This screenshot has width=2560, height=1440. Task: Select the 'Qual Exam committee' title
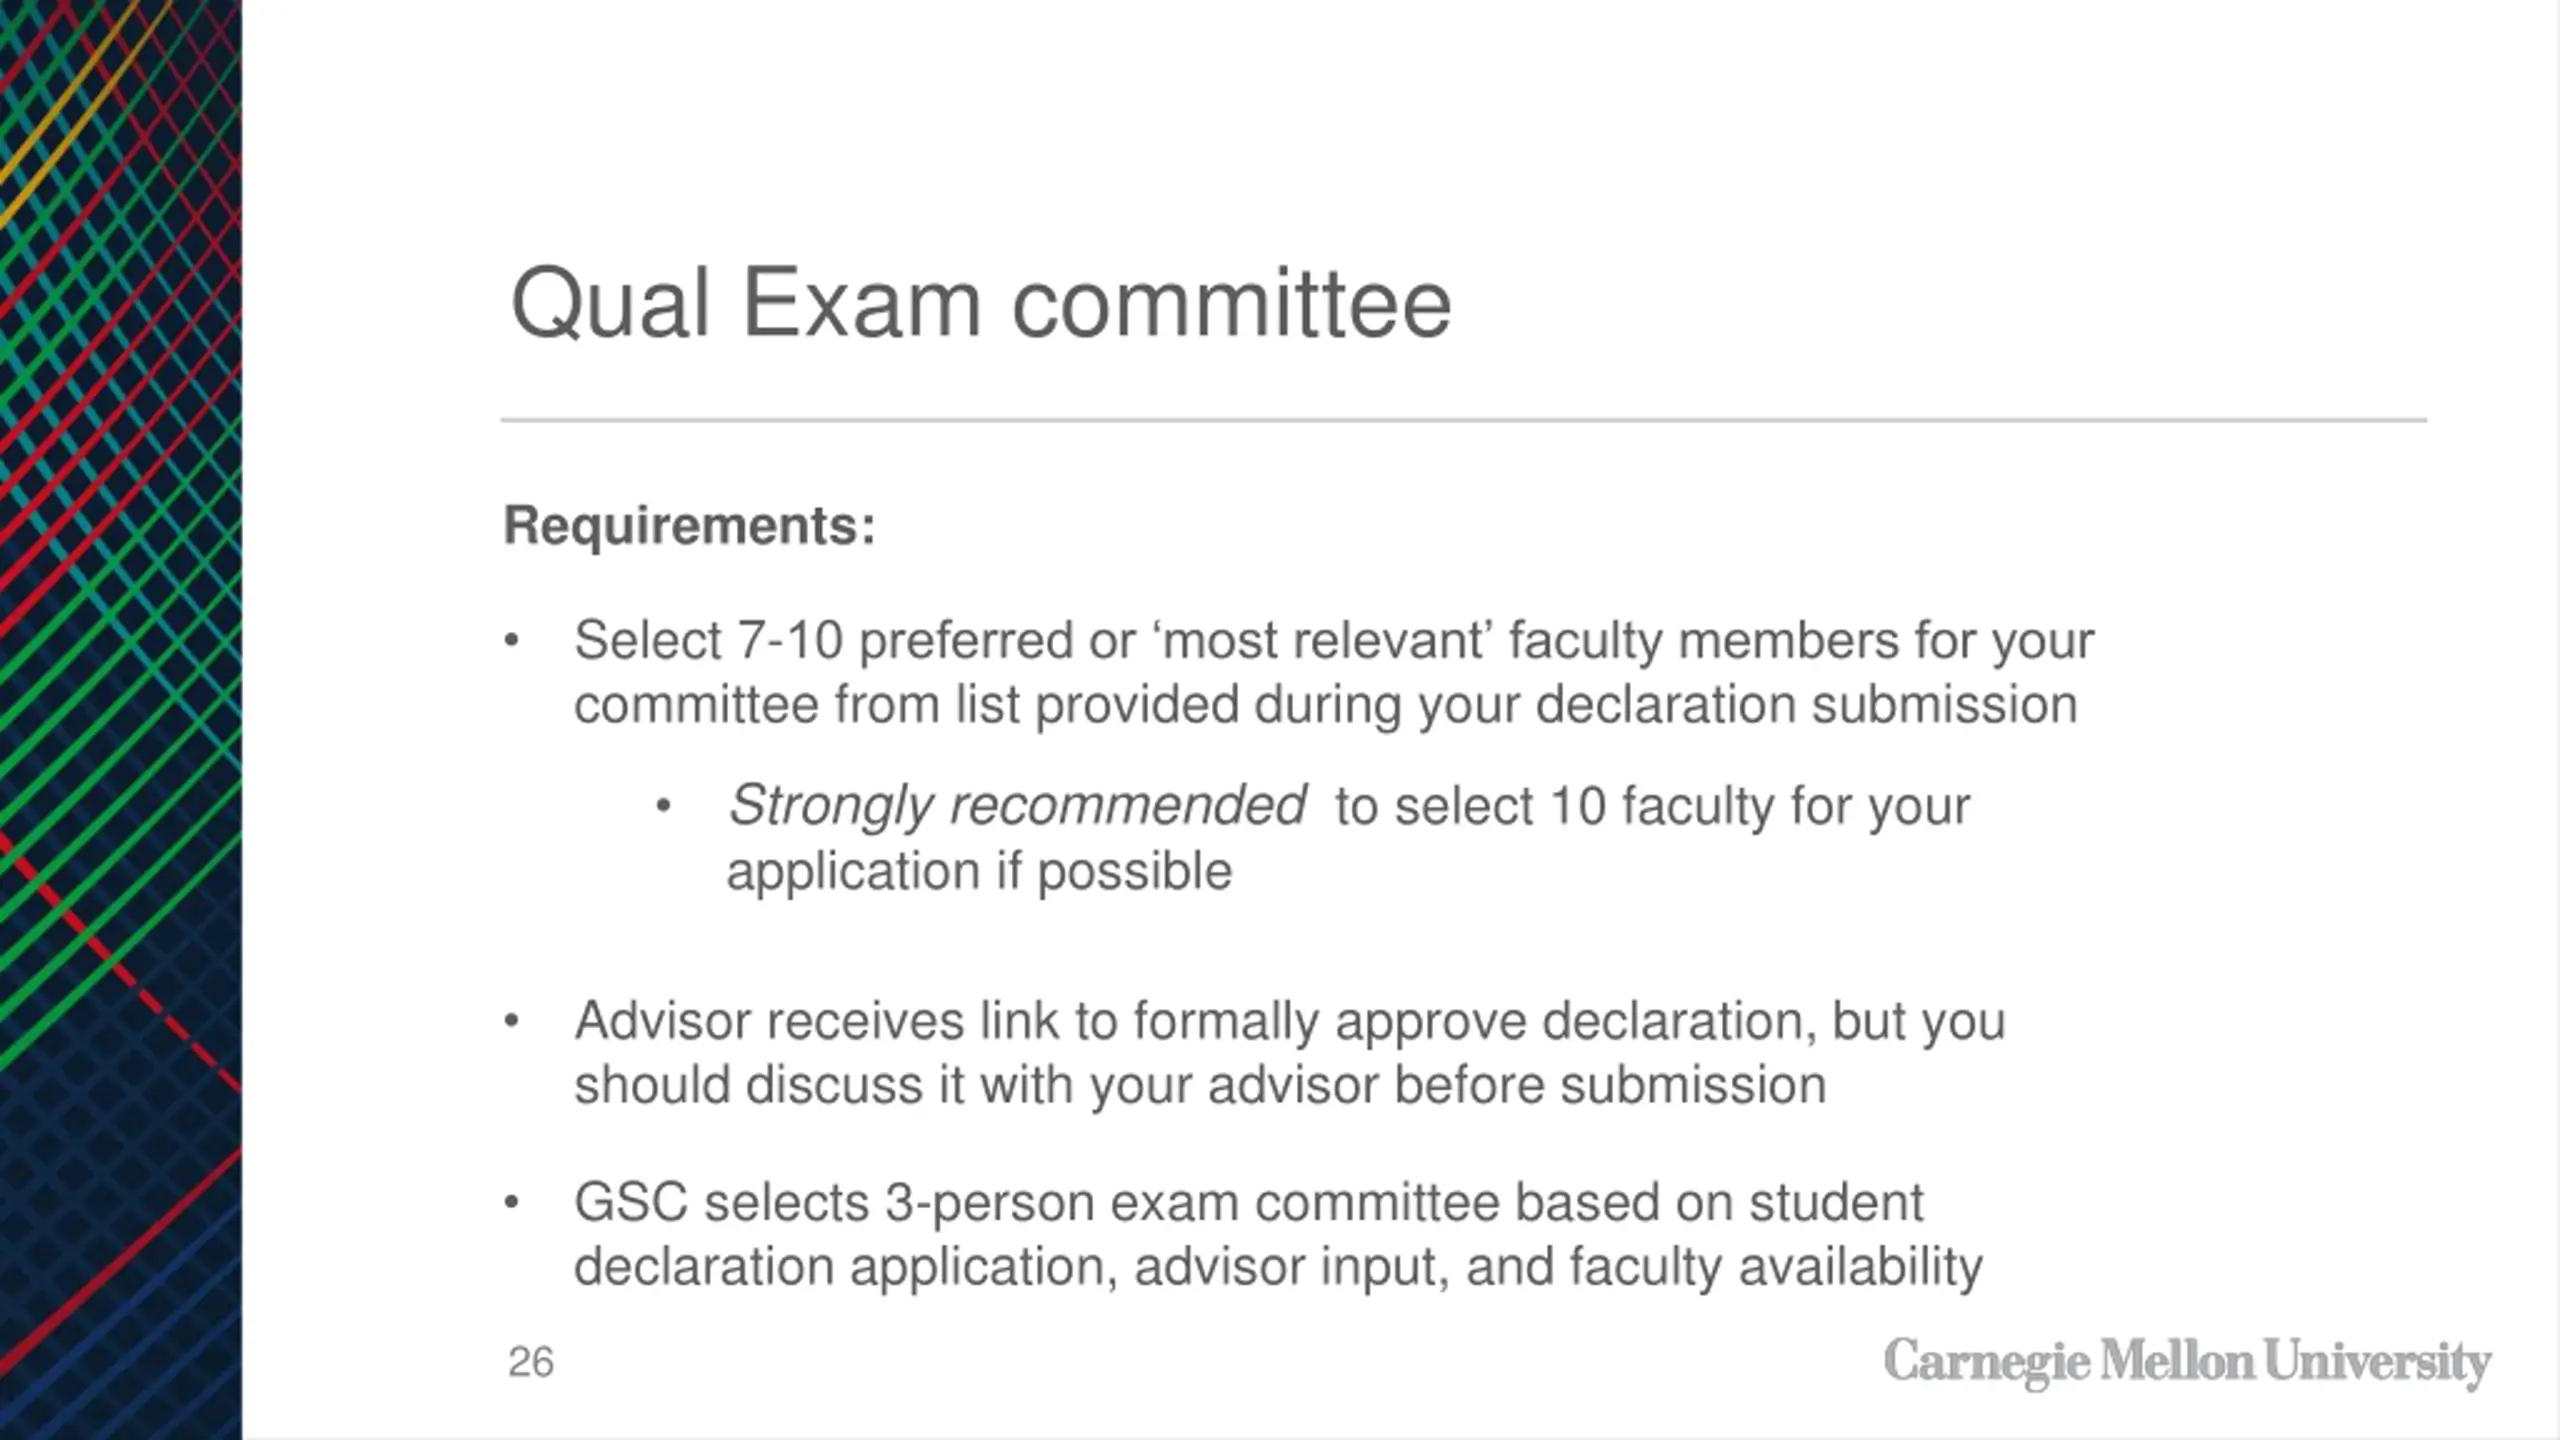(x=980, y=303)
